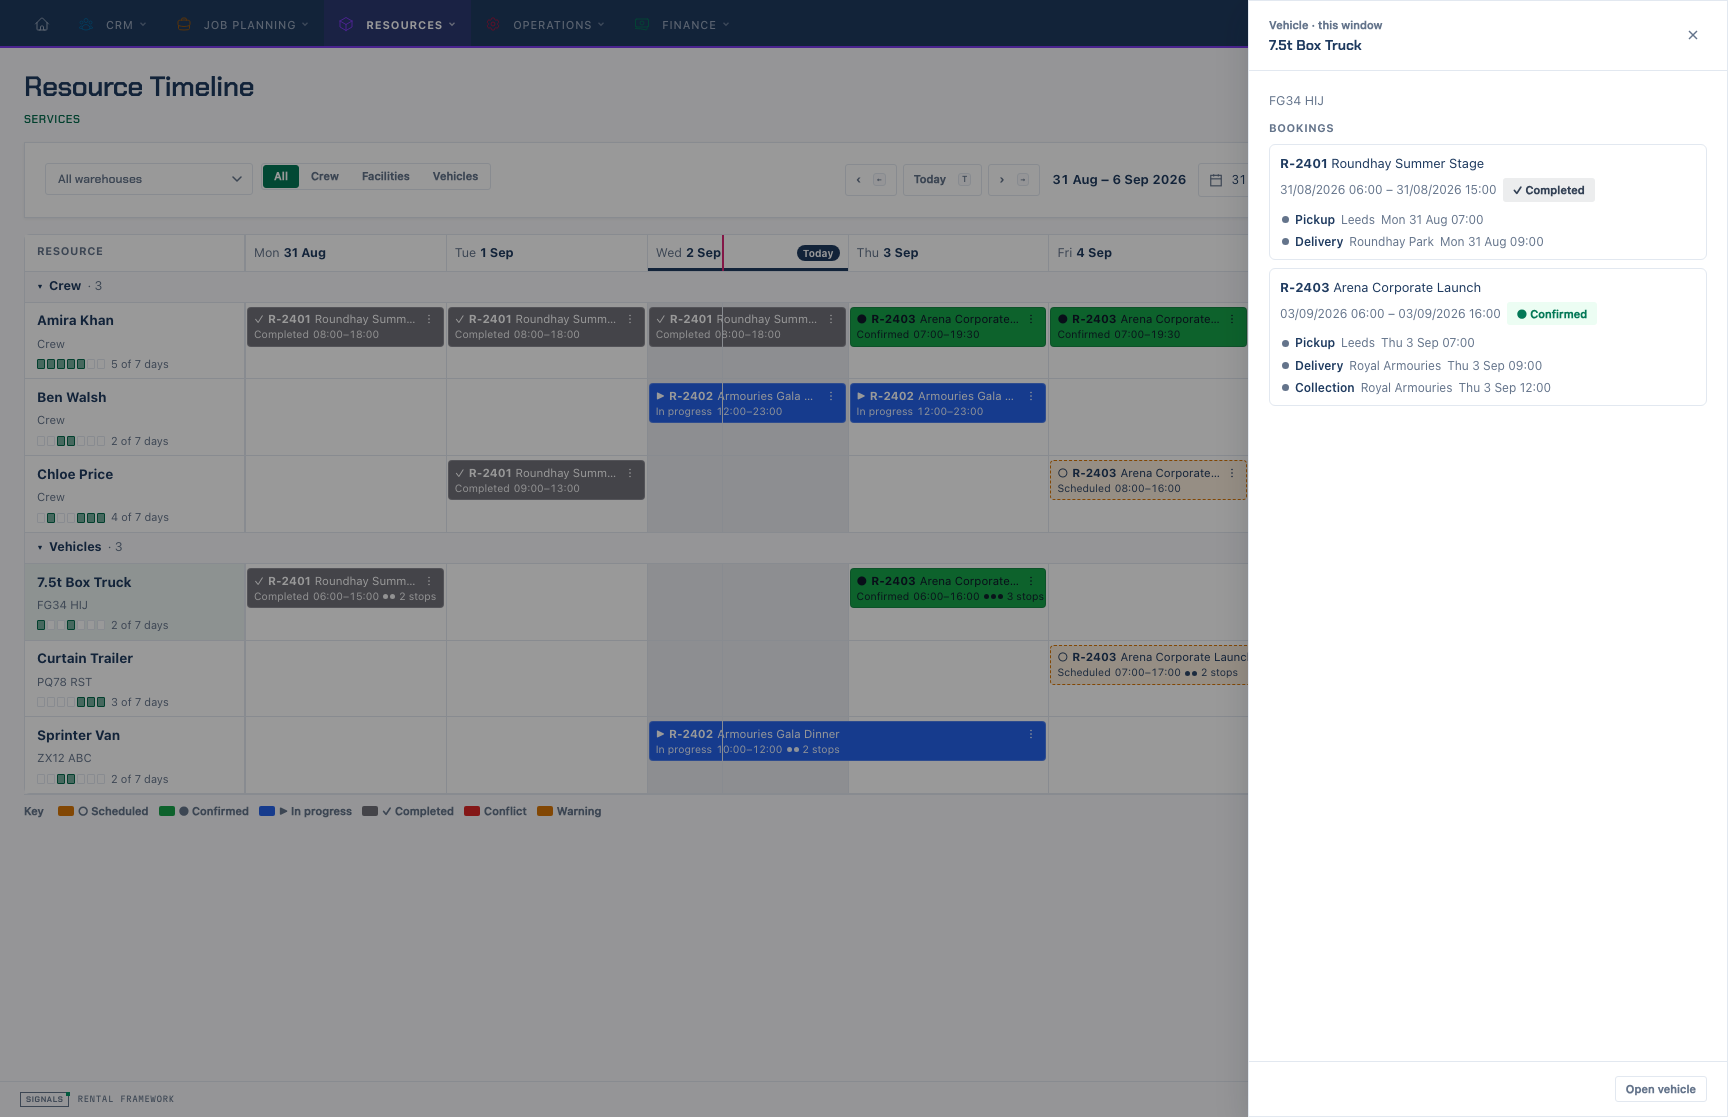Open options menu on Amira Khan Monday R-2401 booking
Image resolution: width=1728 pixels, height=1117 pixels.
(429, 319)
